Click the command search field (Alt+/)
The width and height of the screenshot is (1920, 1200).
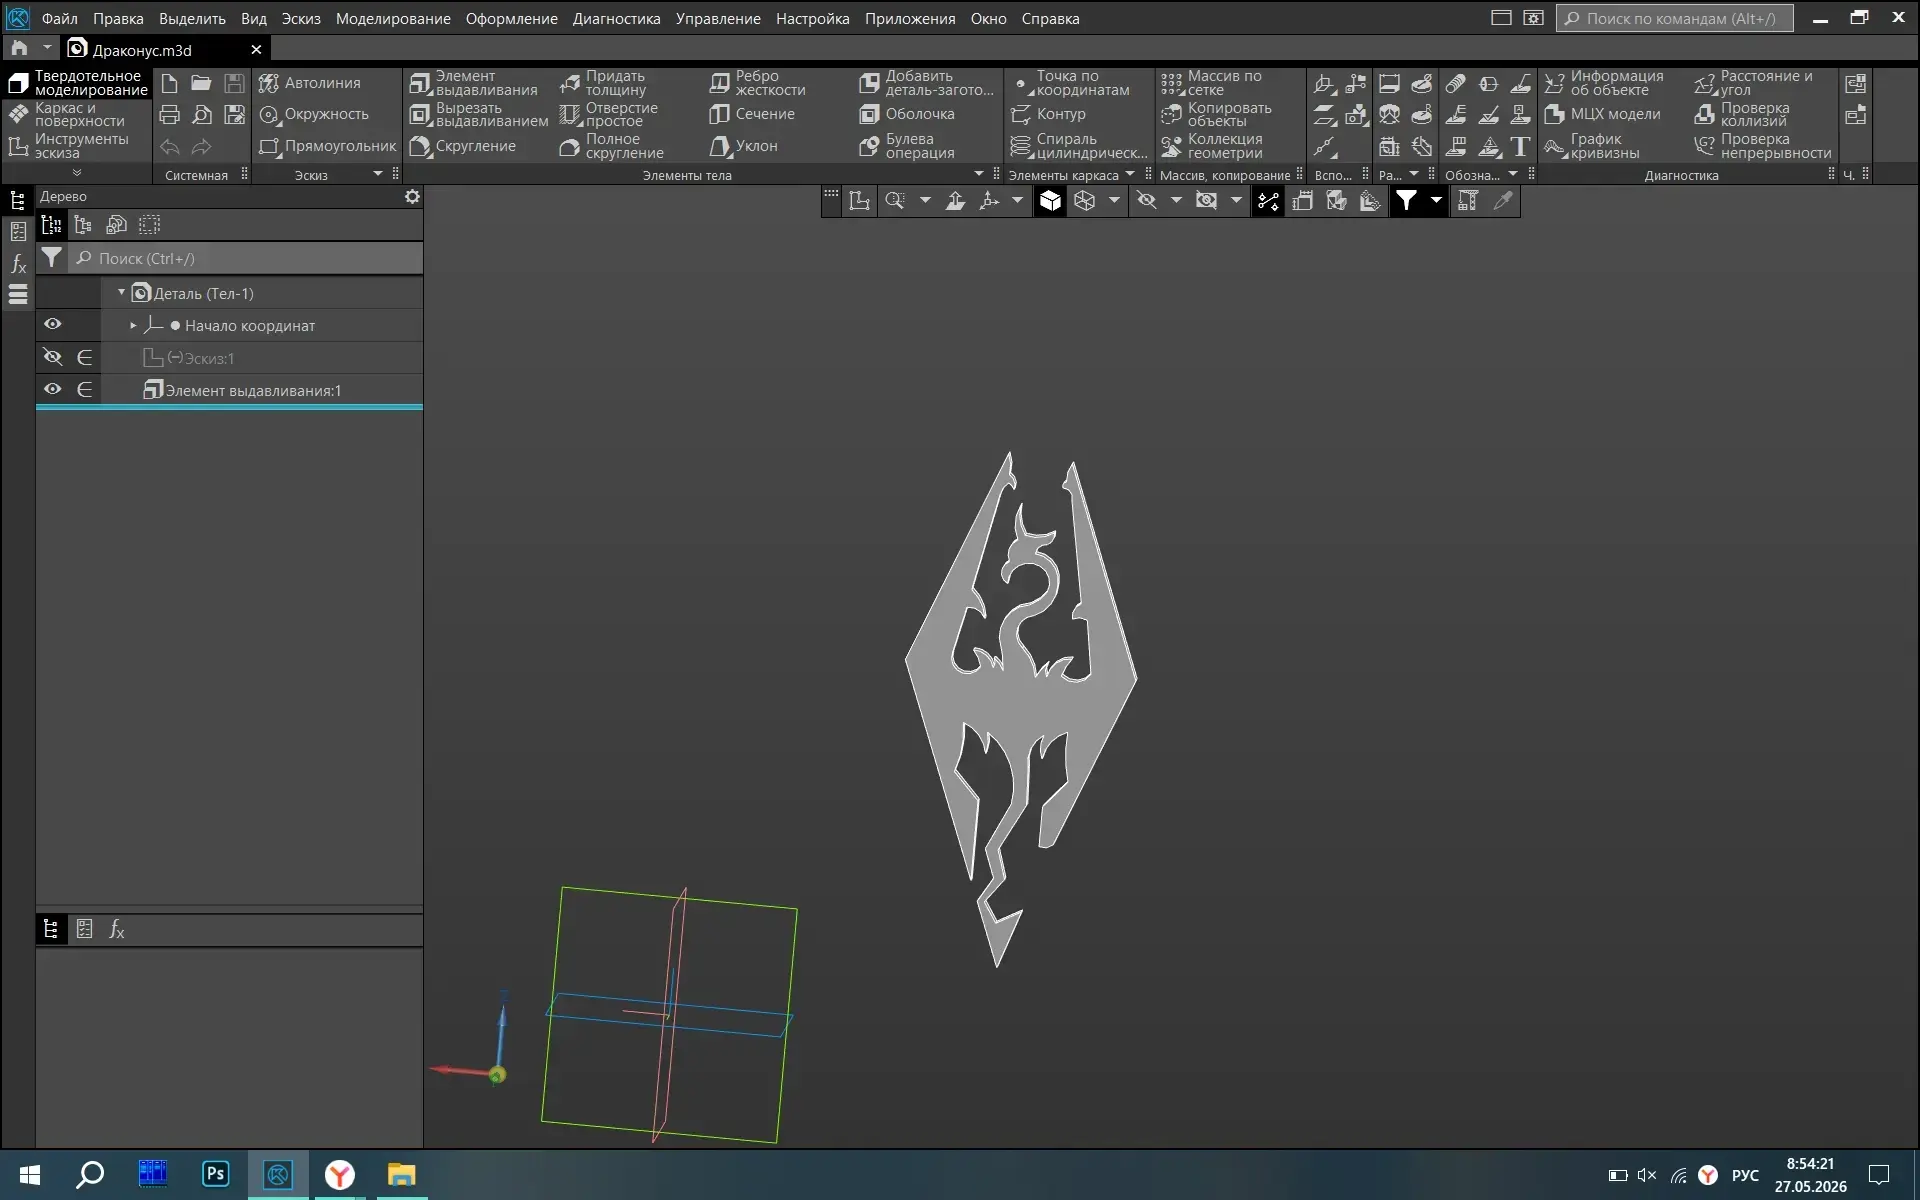(1675, 18)
